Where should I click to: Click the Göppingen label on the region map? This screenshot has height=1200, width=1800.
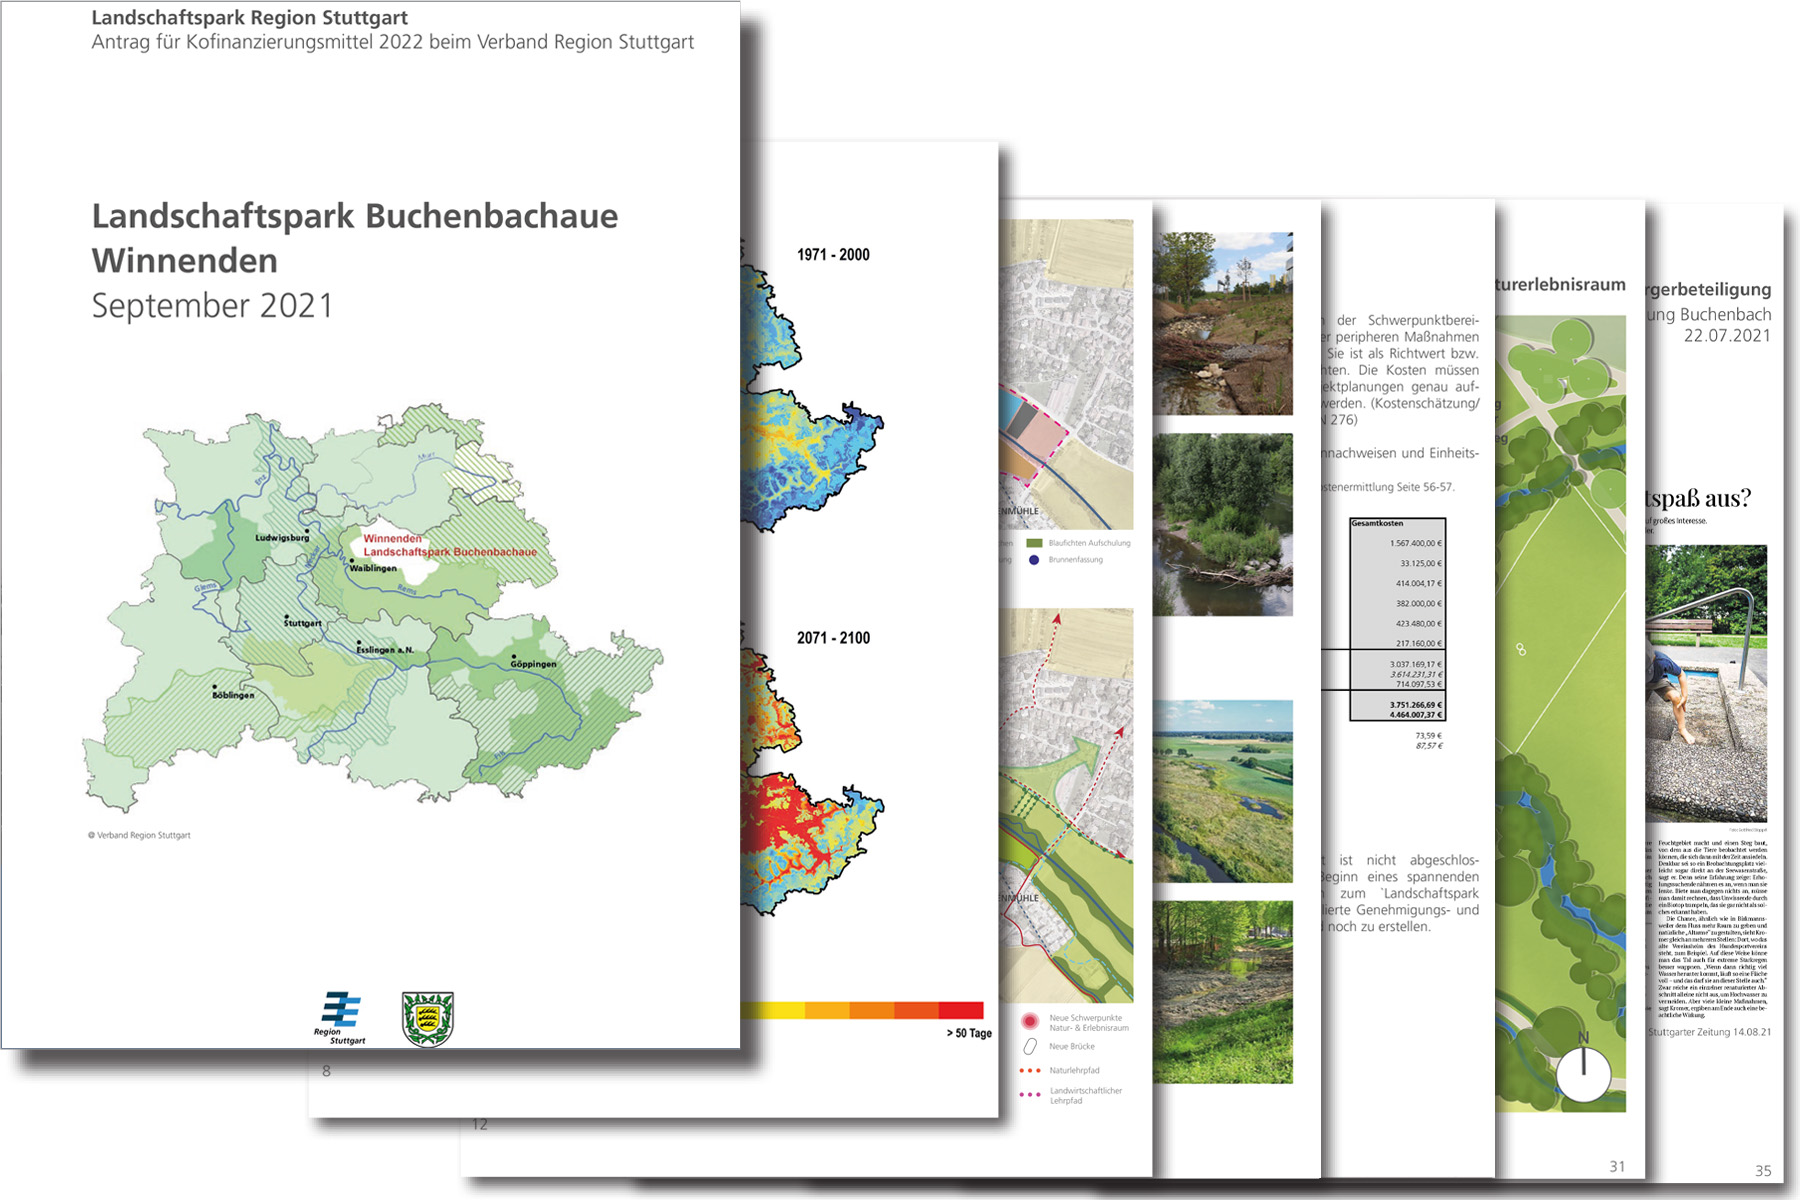coord(533,664)
